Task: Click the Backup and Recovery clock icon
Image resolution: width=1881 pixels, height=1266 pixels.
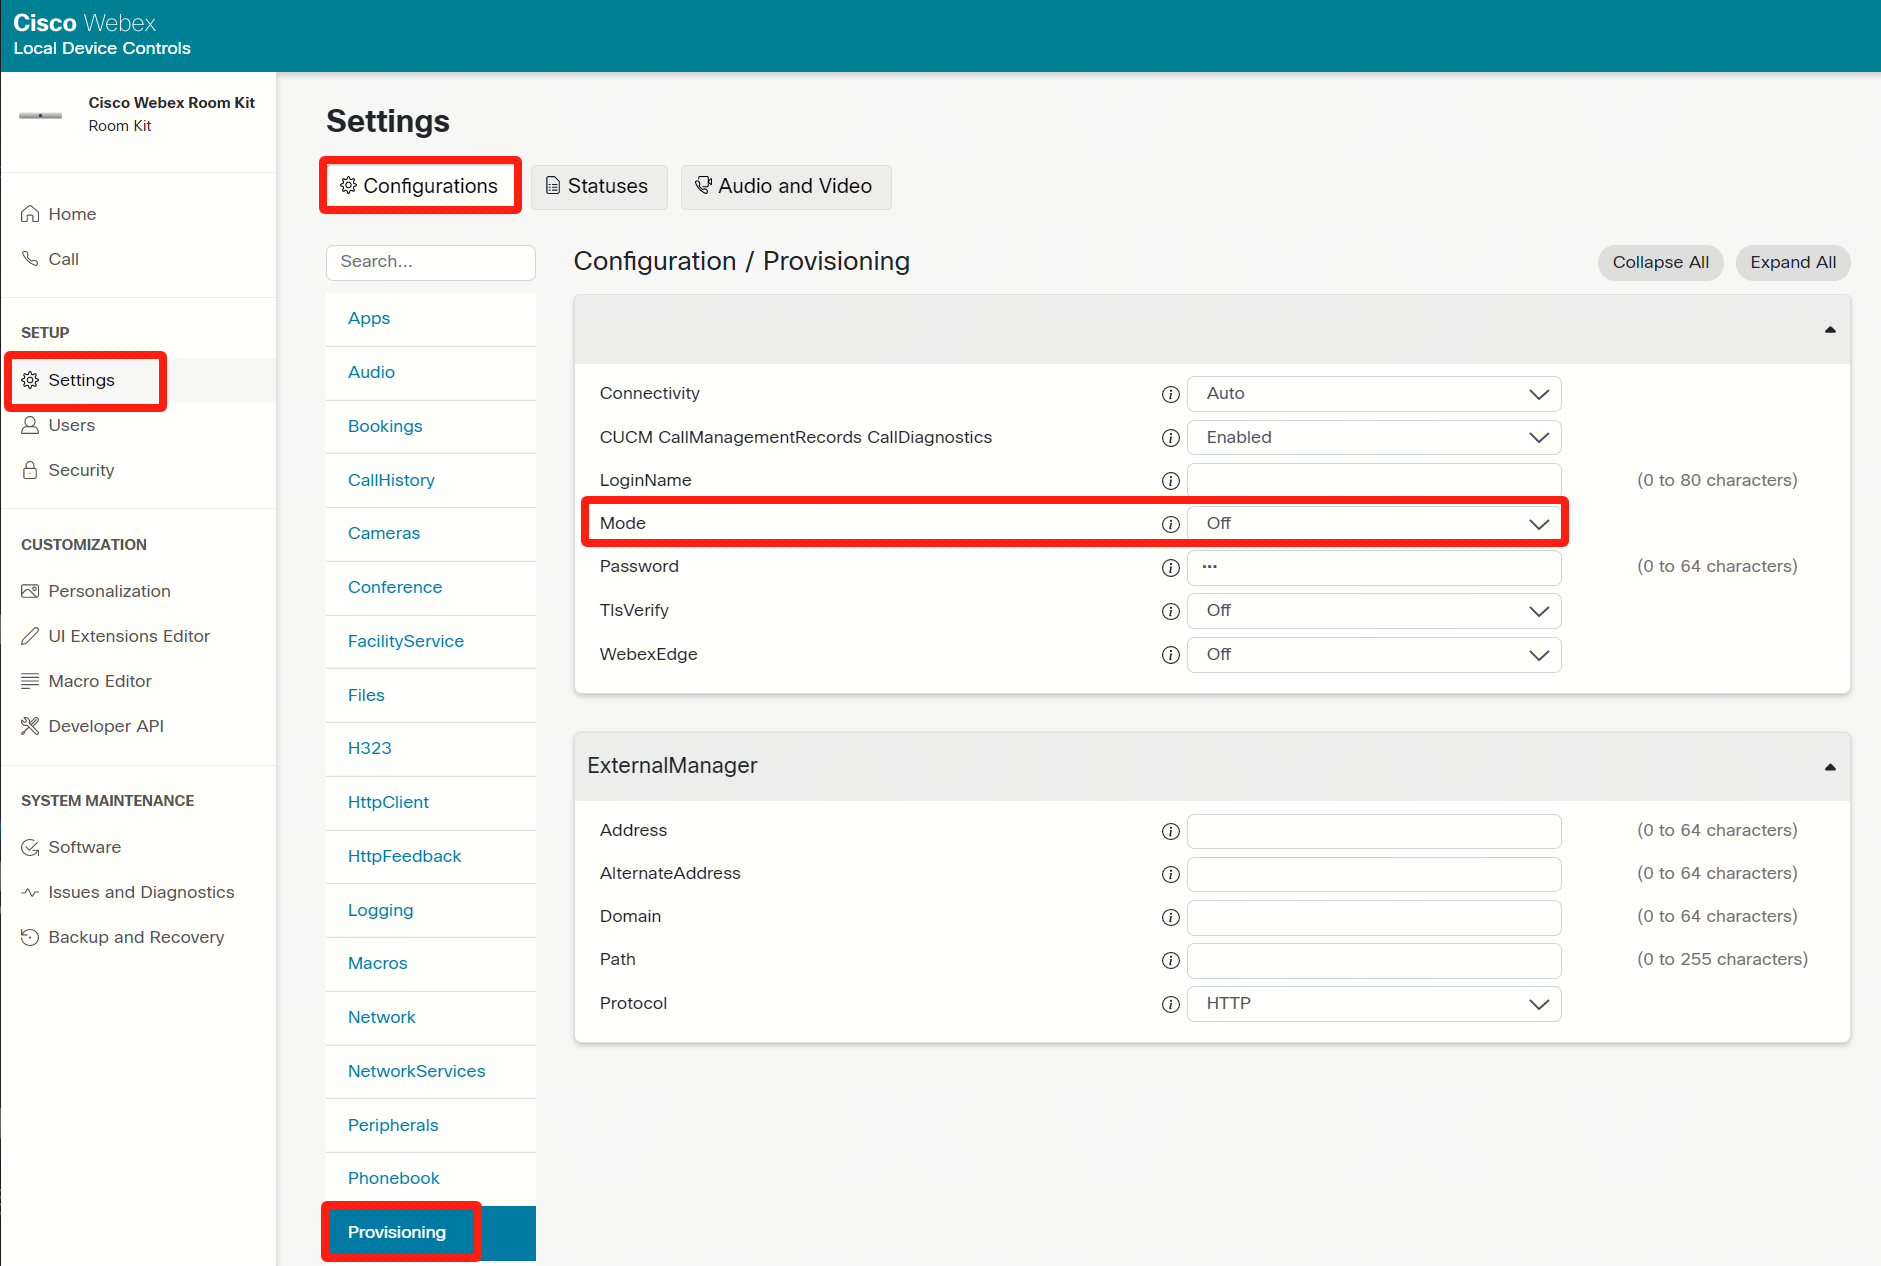Action: (x=30, y=937)
